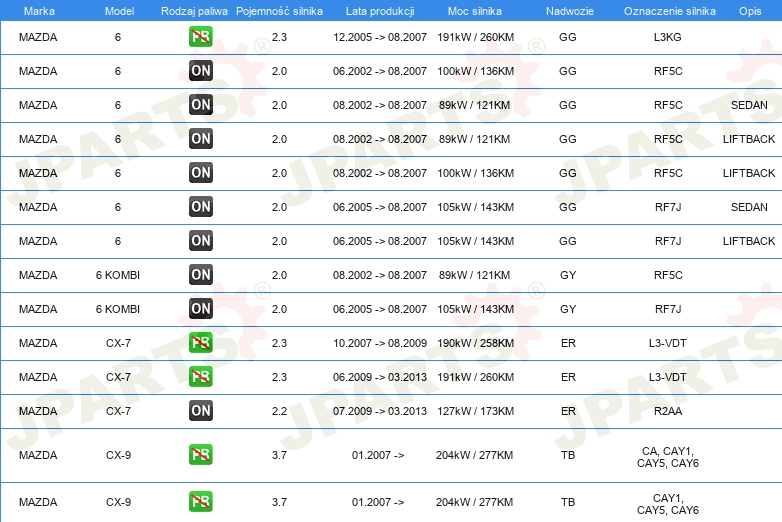The image size is (782, 522).
Task: Click the diesel ON icon in the R2AA row
Action: 200,411
